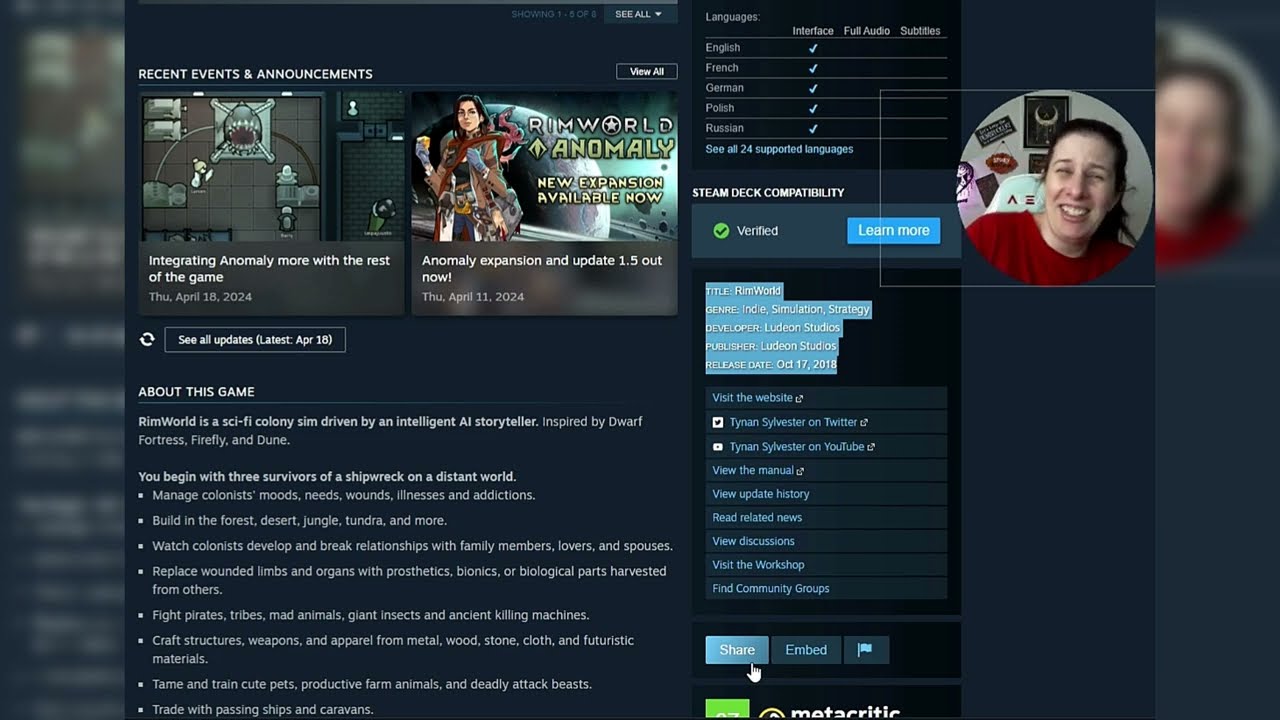Click the Share button
This screenshot has width=1280, height=720.
[737, 650]
